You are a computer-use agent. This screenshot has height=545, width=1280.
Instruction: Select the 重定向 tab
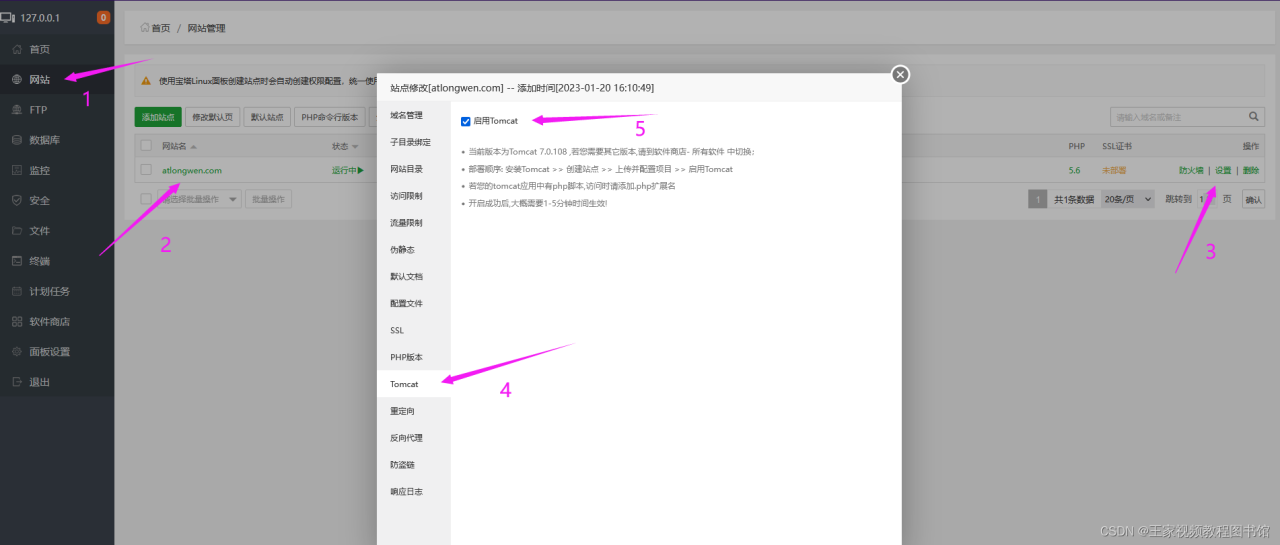pos(414,411)
